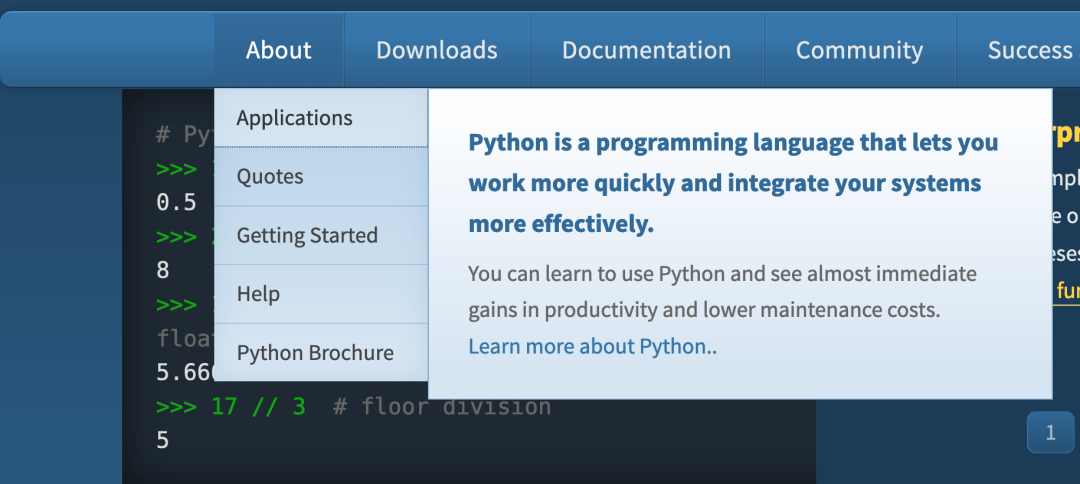The image size is (1080, 484).
Task: Follow the Learn more about Python link
Action: 590,346
